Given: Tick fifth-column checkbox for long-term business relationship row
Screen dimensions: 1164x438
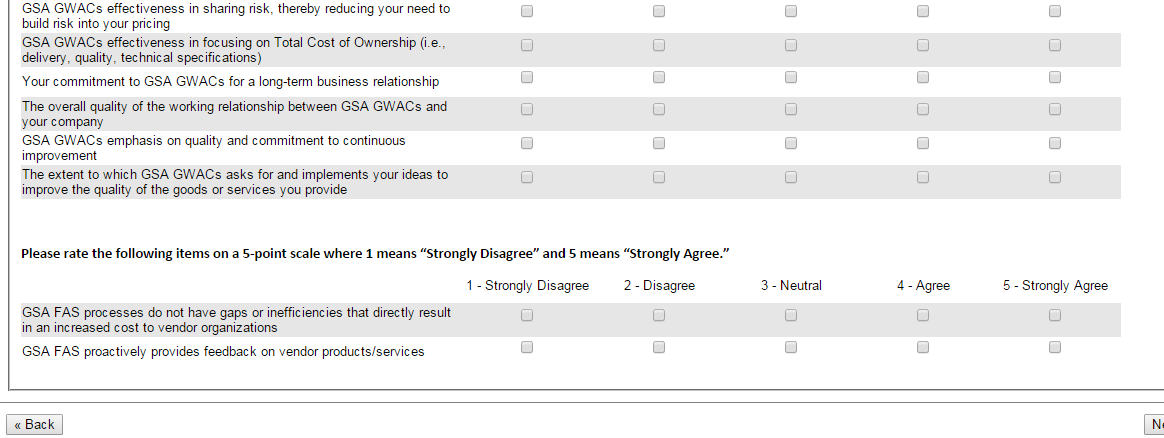Looking at the screenshot, I should pyautogui.click(x=1055, y=77).
